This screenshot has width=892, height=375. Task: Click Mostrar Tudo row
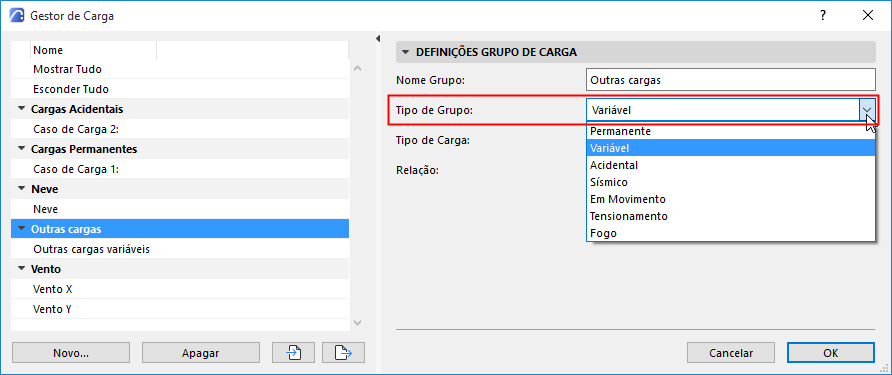point(180,69)
